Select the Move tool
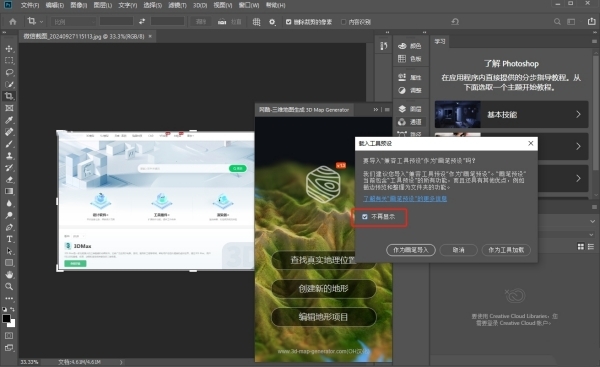 tap(9, 49)
